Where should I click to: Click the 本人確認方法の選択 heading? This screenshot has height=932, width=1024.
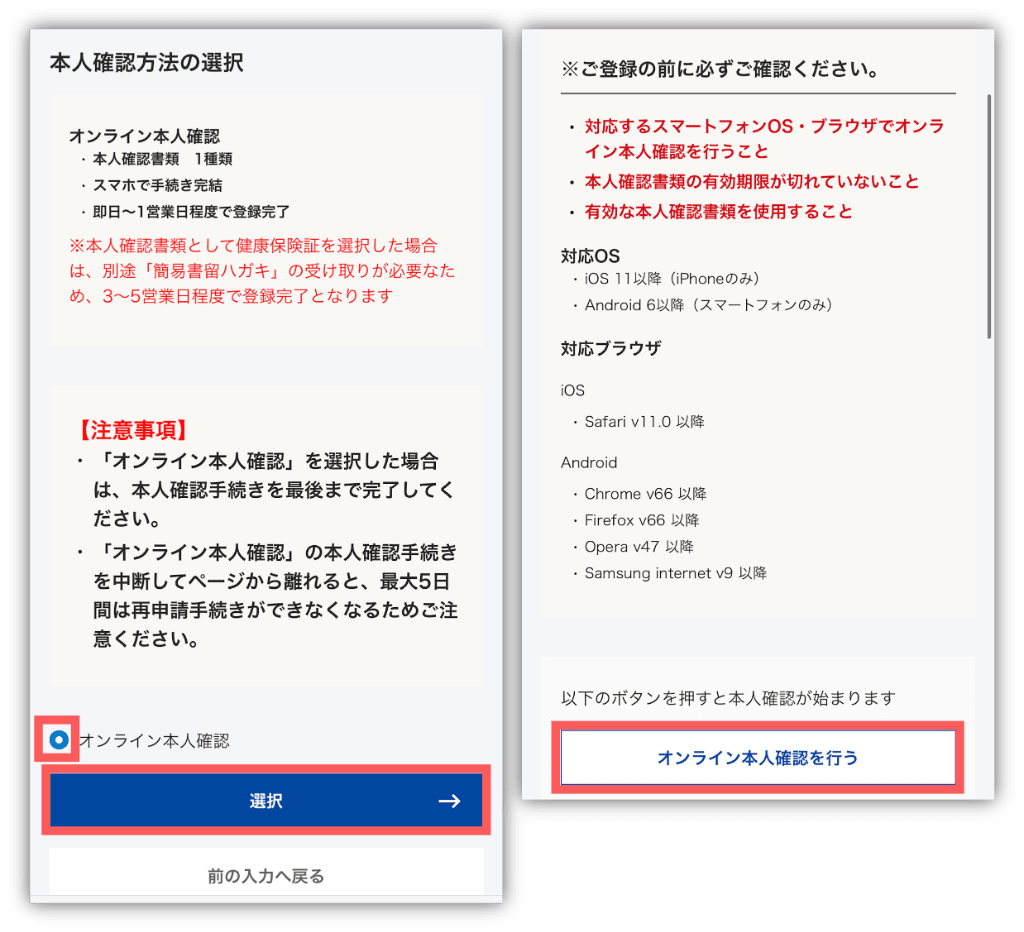click(146, 63)
